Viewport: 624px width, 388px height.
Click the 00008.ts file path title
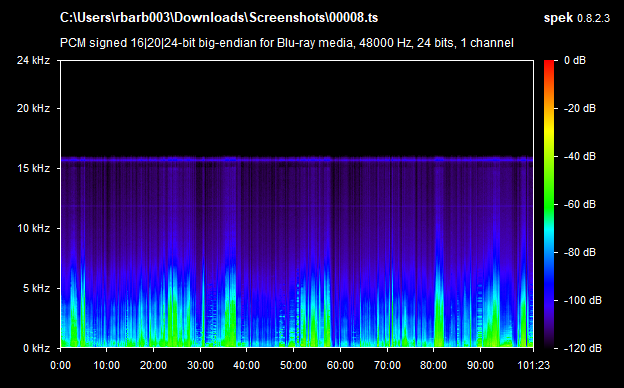pos(219,18)
